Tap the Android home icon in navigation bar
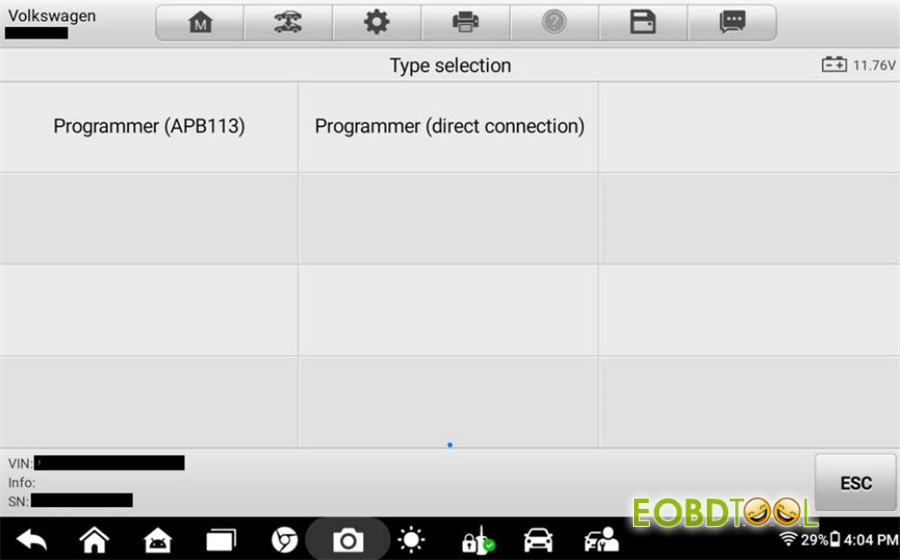This screenshot has height=560, width=900. pyautogui.click(x=94, y=540)
